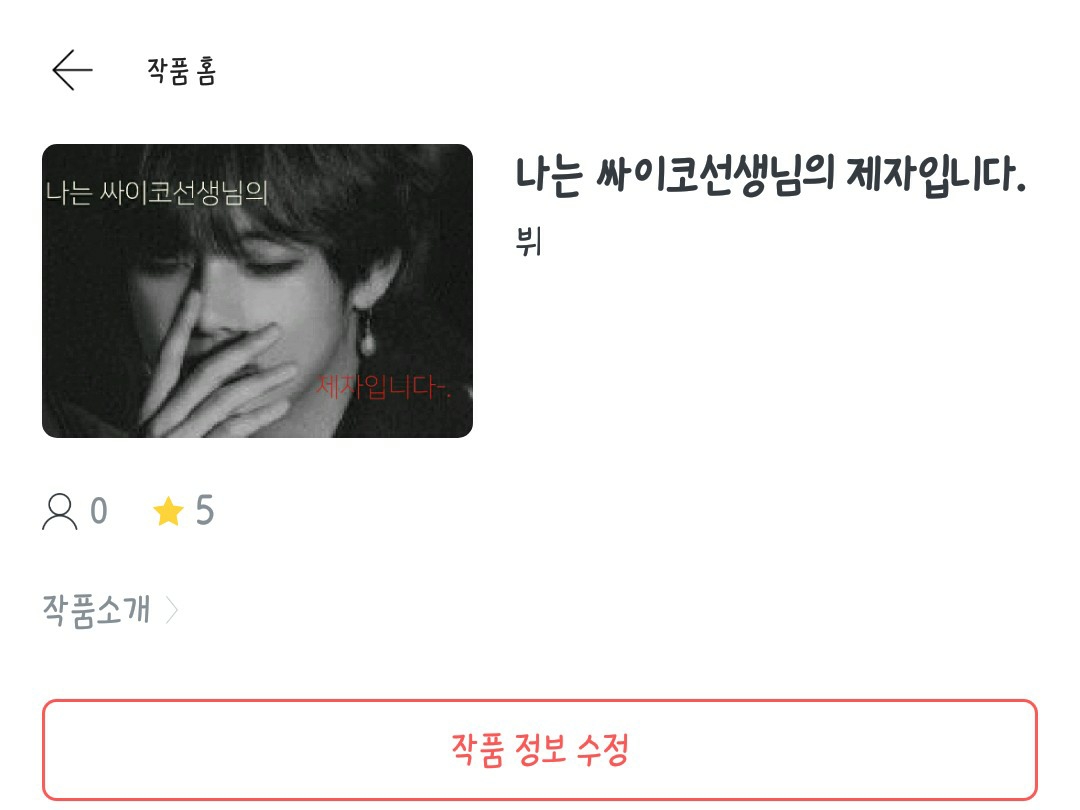The image size is (1080, 810).
Task: Open the black-and-white cover thumbnail
Action: (x=257, y=291)
